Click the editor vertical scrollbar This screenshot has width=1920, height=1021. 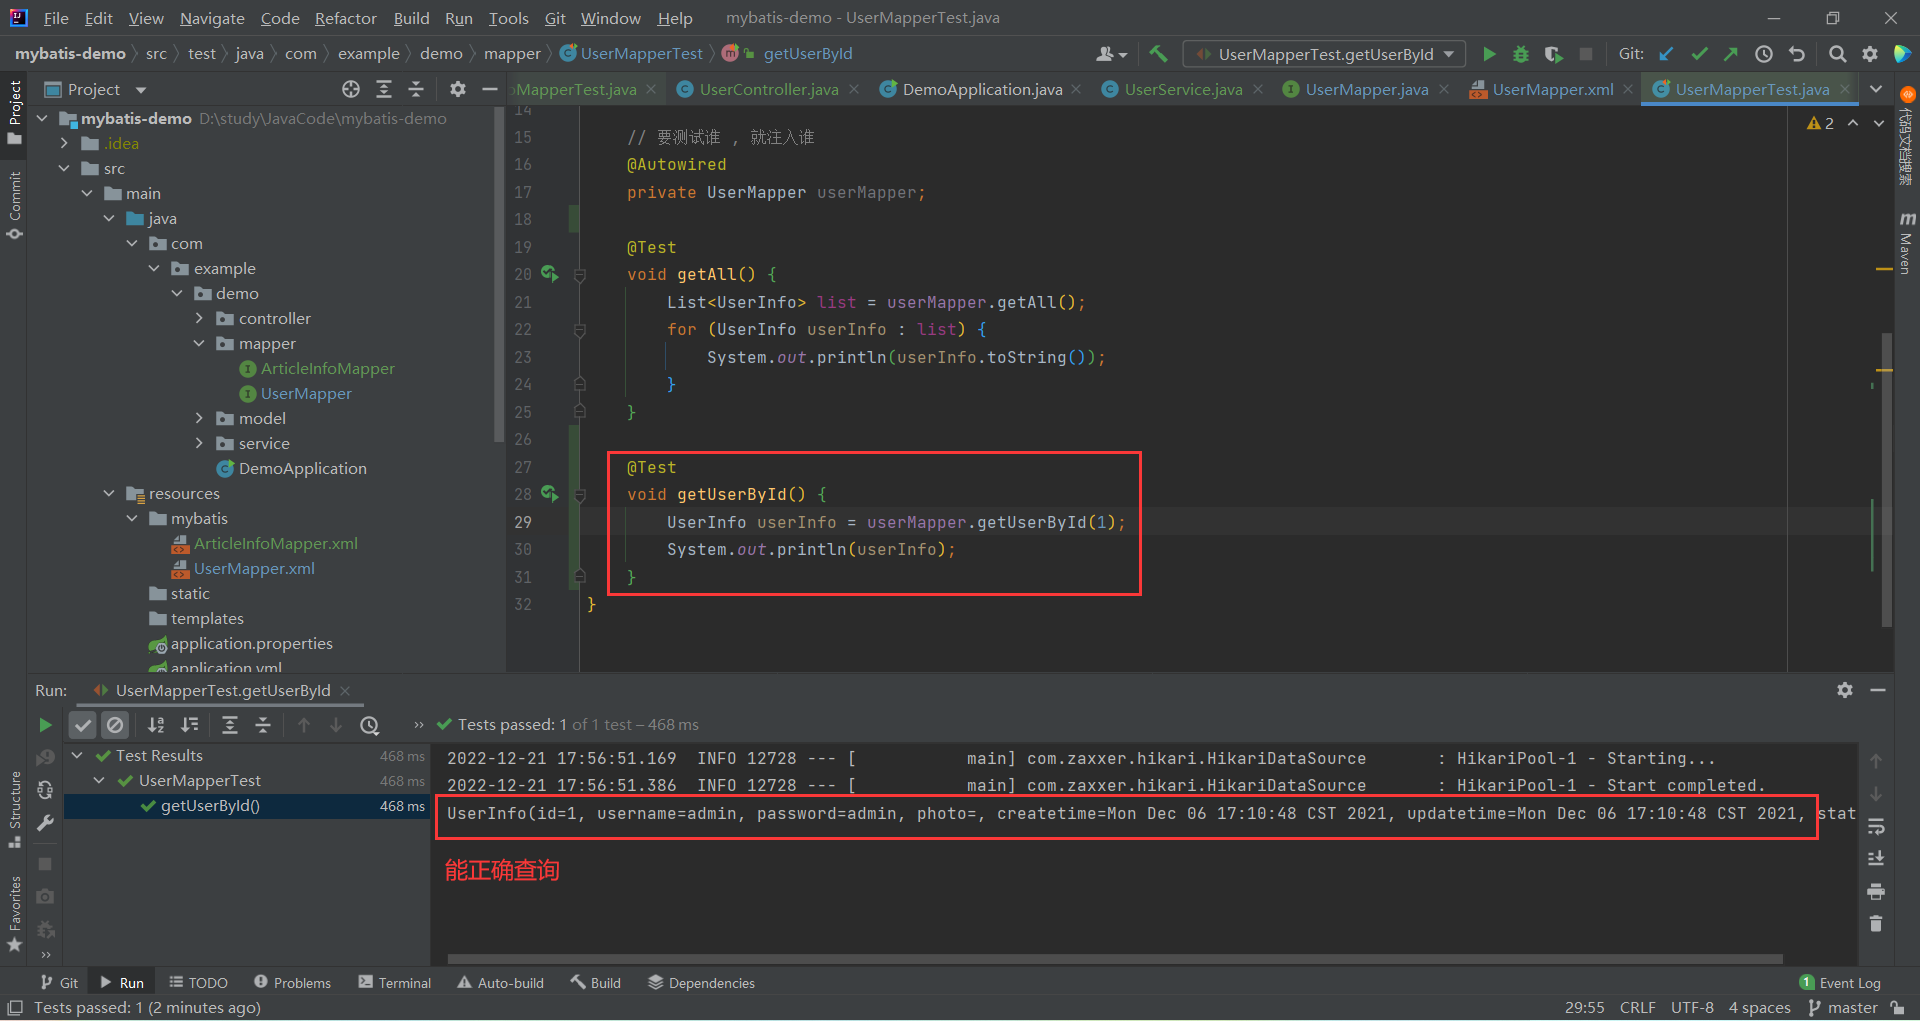(1886, 480)
